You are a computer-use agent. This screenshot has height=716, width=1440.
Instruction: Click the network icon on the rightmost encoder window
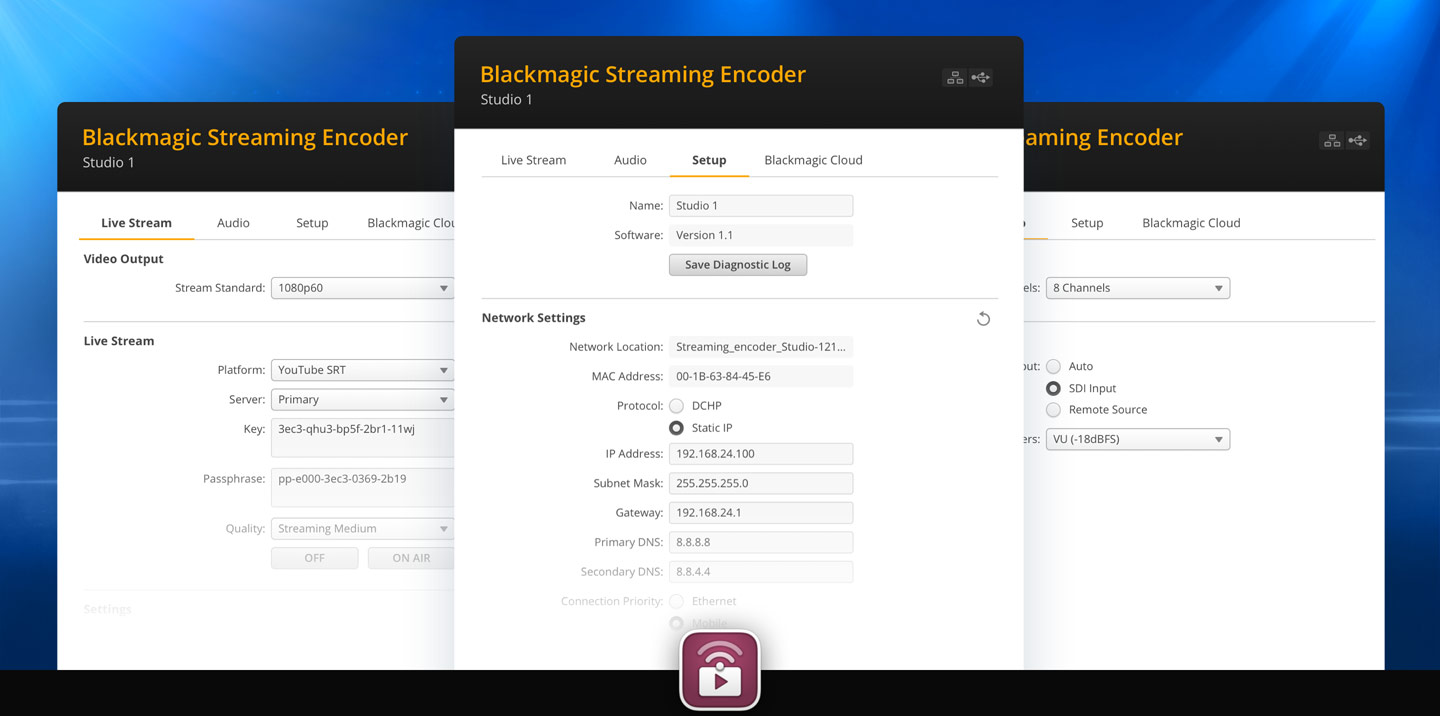[1331, 140]
